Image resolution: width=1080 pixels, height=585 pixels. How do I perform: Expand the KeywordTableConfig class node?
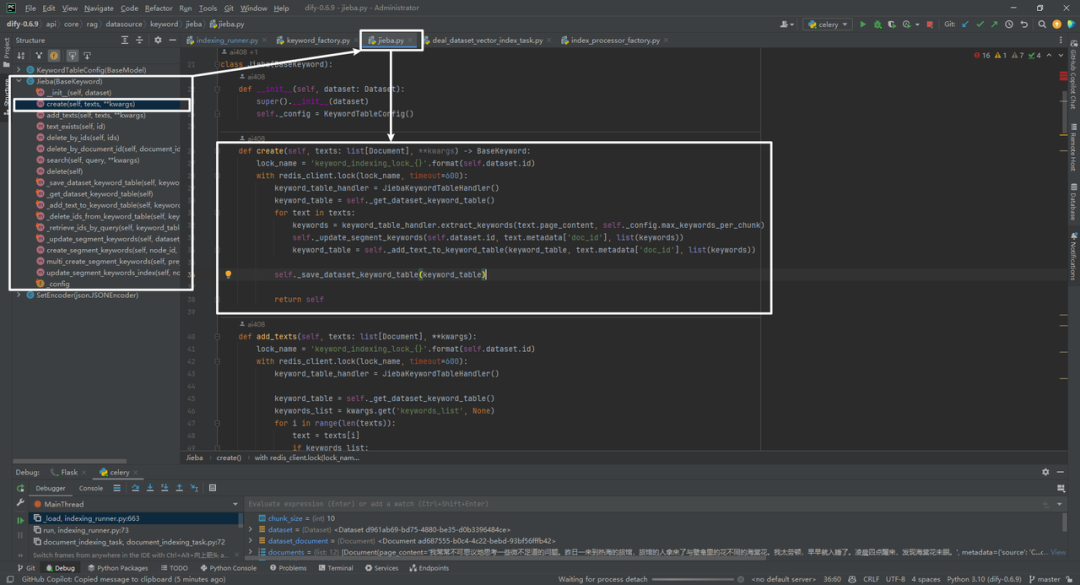(19, 70)
